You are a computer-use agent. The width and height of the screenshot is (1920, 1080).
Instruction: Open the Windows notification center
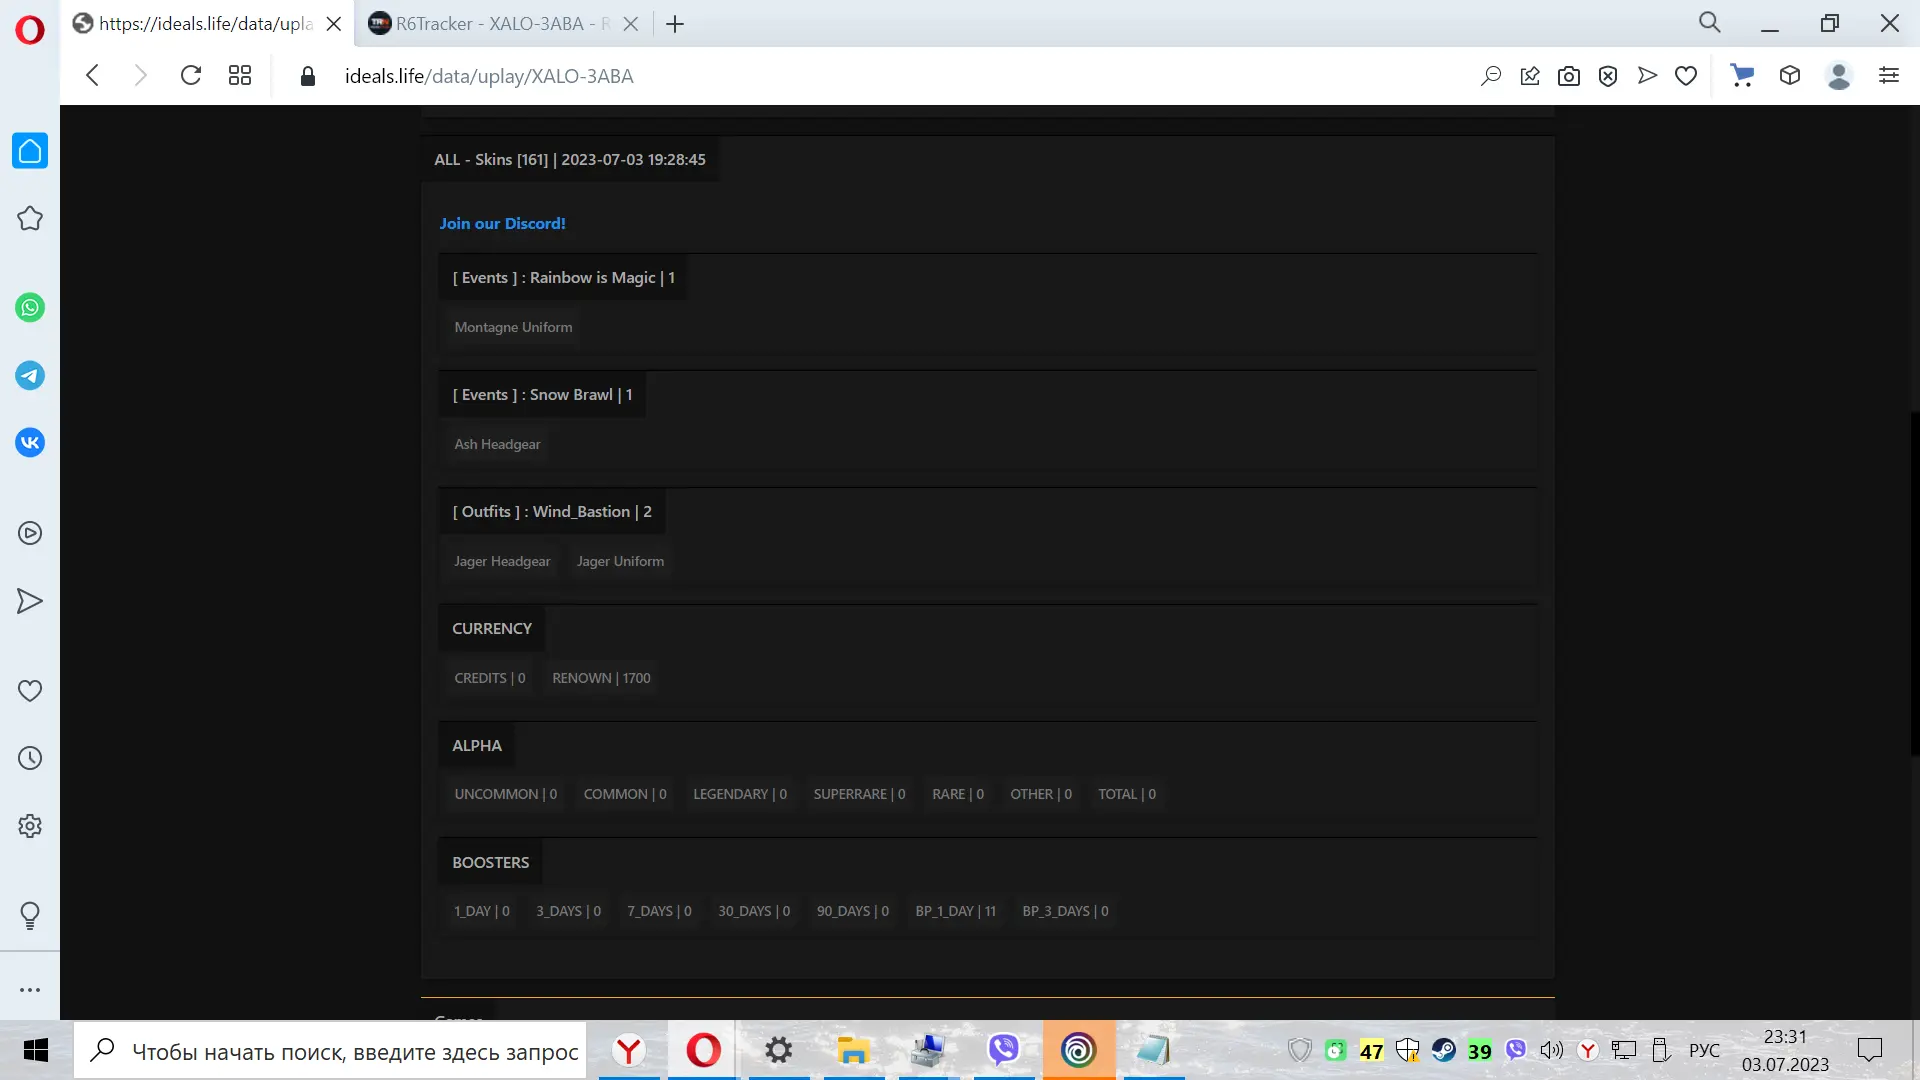1869,1050
